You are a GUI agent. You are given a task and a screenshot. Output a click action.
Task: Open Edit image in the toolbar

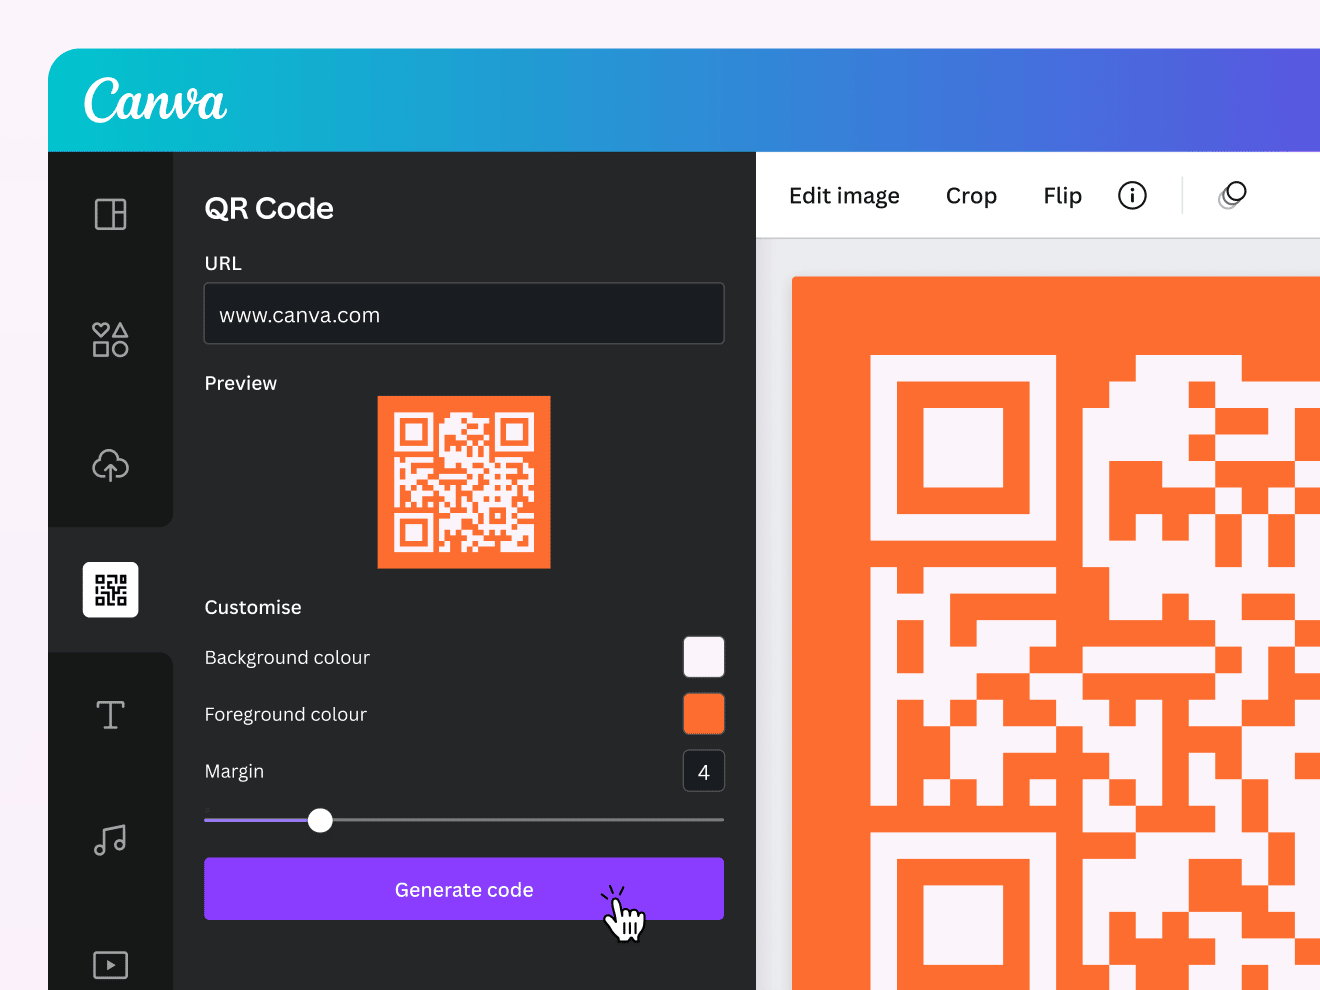(844, 196)
